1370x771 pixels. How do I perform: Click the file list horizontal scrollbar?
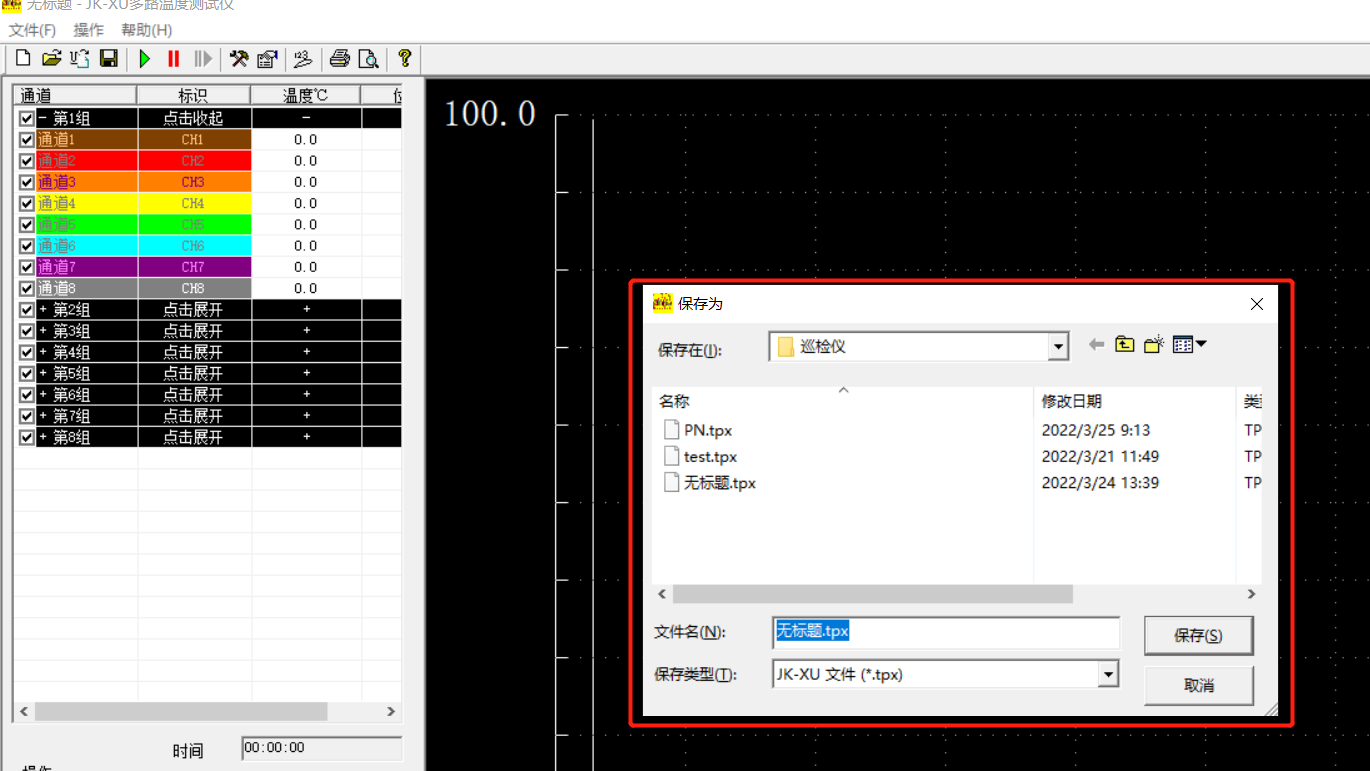pos(872,594)
